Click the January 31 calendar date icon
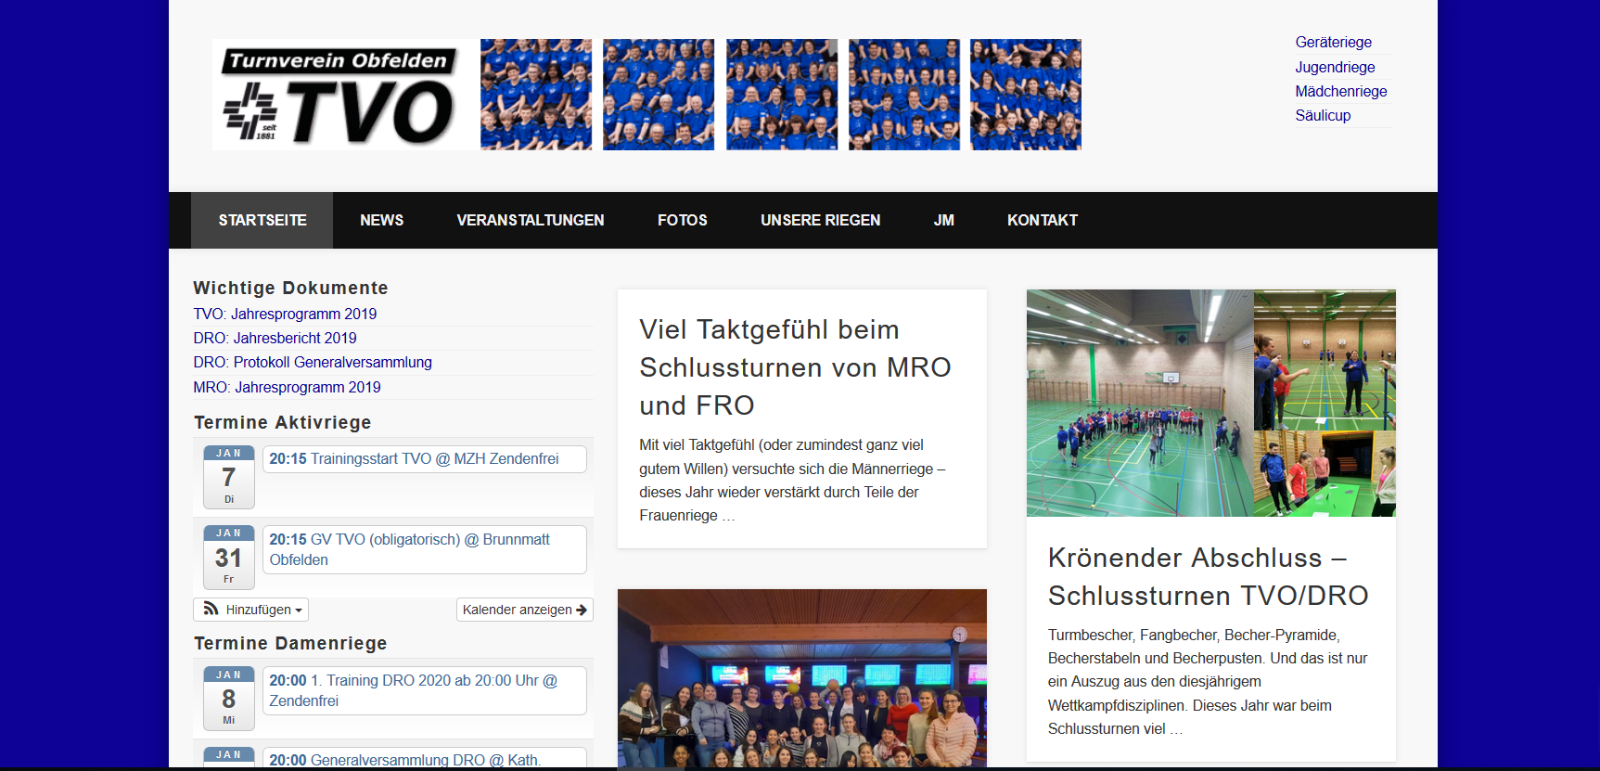 (229, 557)
